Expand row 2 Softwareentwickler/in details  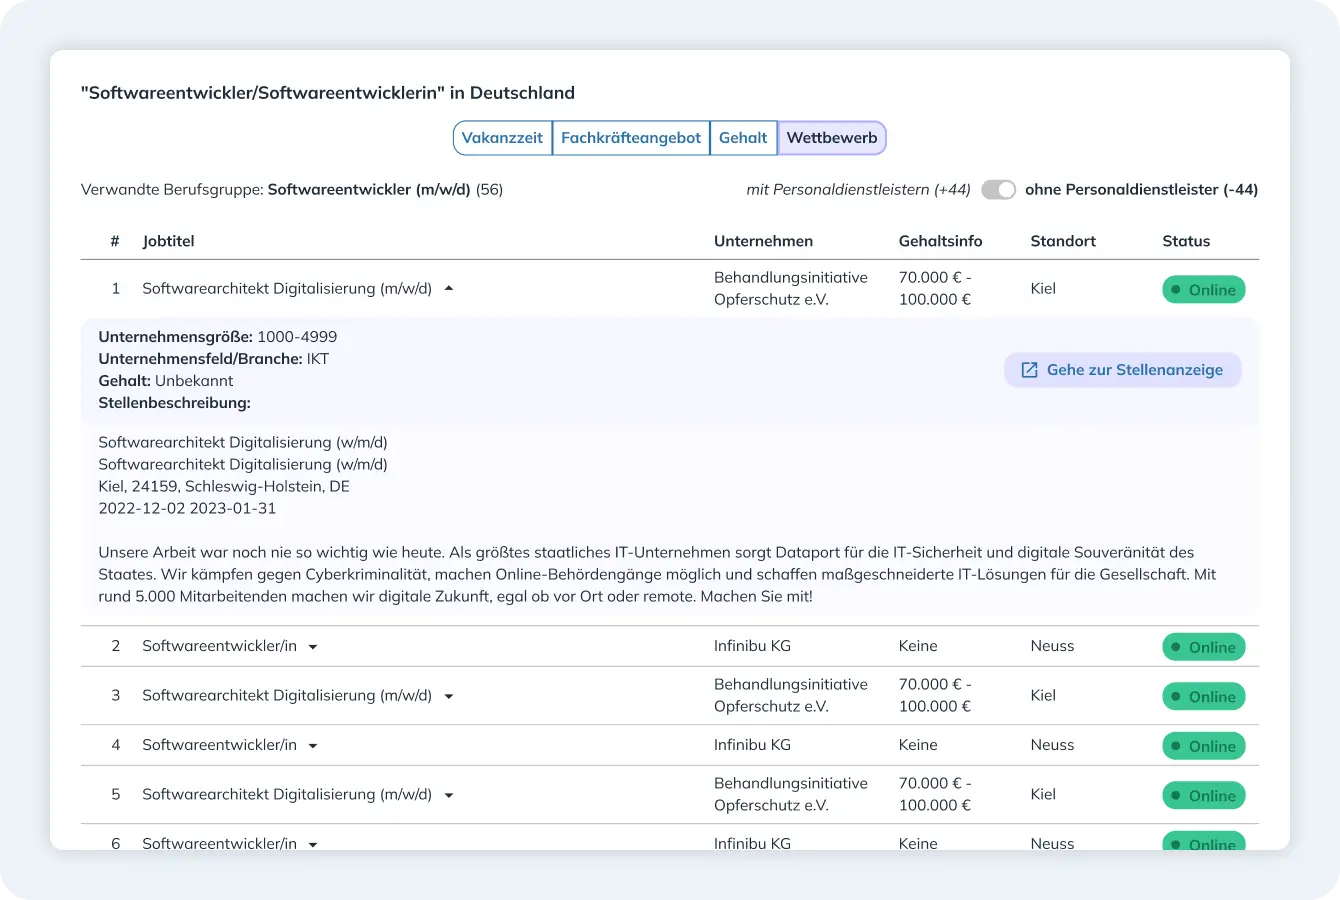click(313, 647)
